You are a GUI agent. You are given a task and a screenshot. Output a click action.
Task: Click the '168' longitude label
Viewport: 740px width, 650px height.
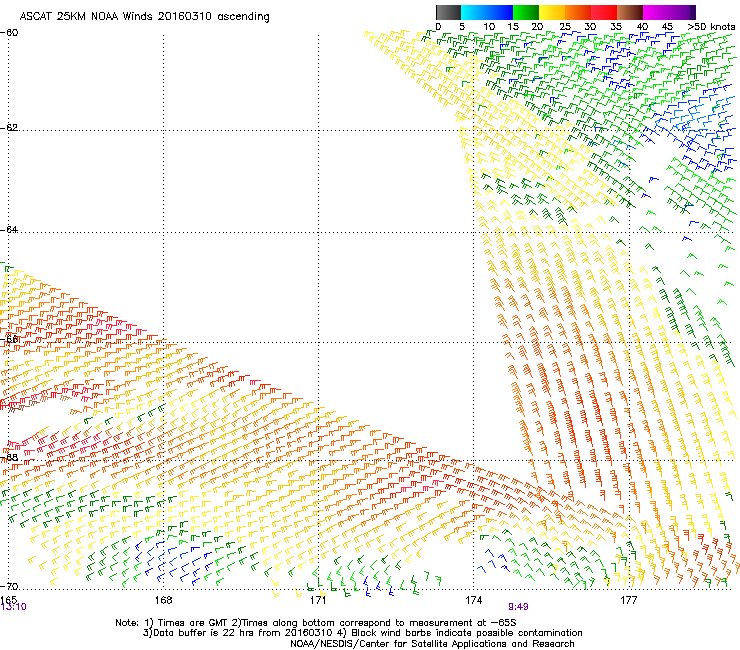pyautogui.click(x=163, y=600)
